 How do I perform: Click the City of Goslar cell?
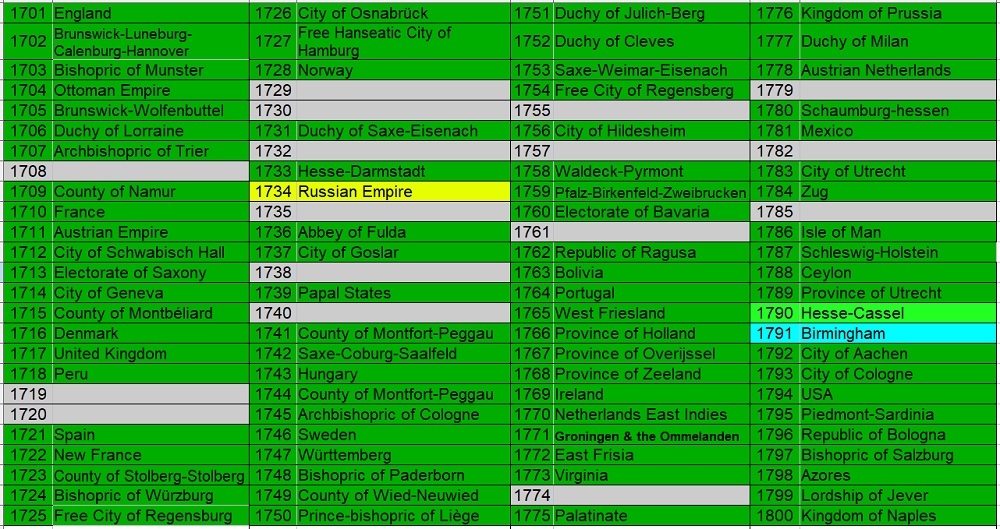403,252
